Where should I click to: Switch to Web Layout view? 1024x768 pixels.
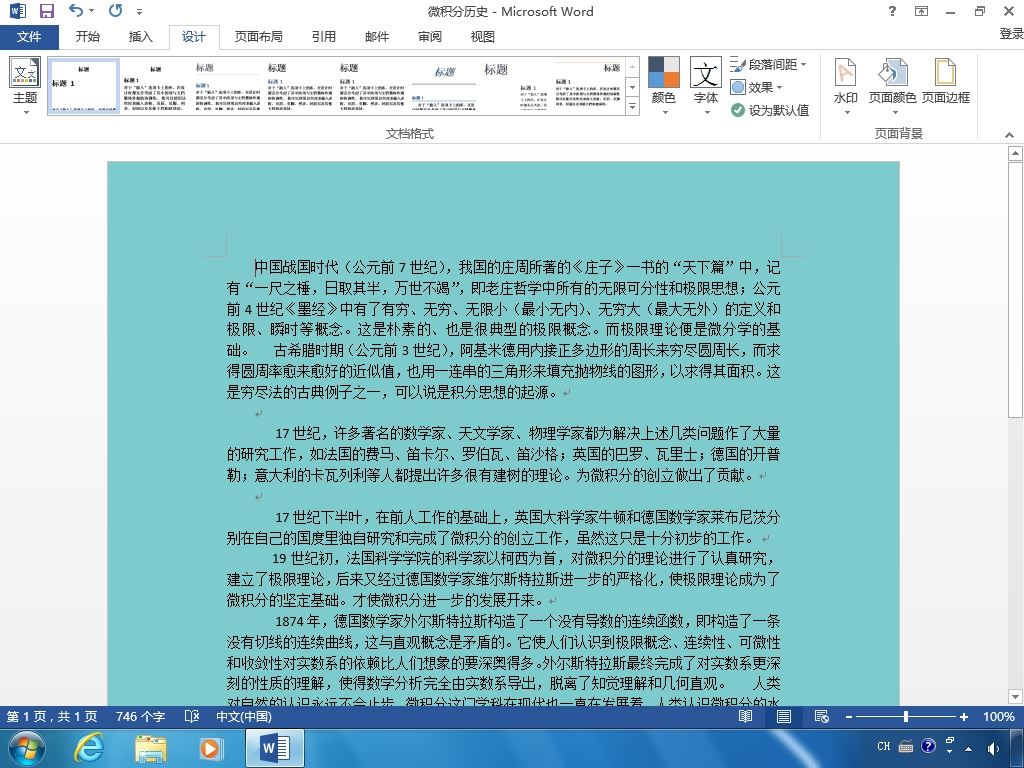[x=822, y=716]
